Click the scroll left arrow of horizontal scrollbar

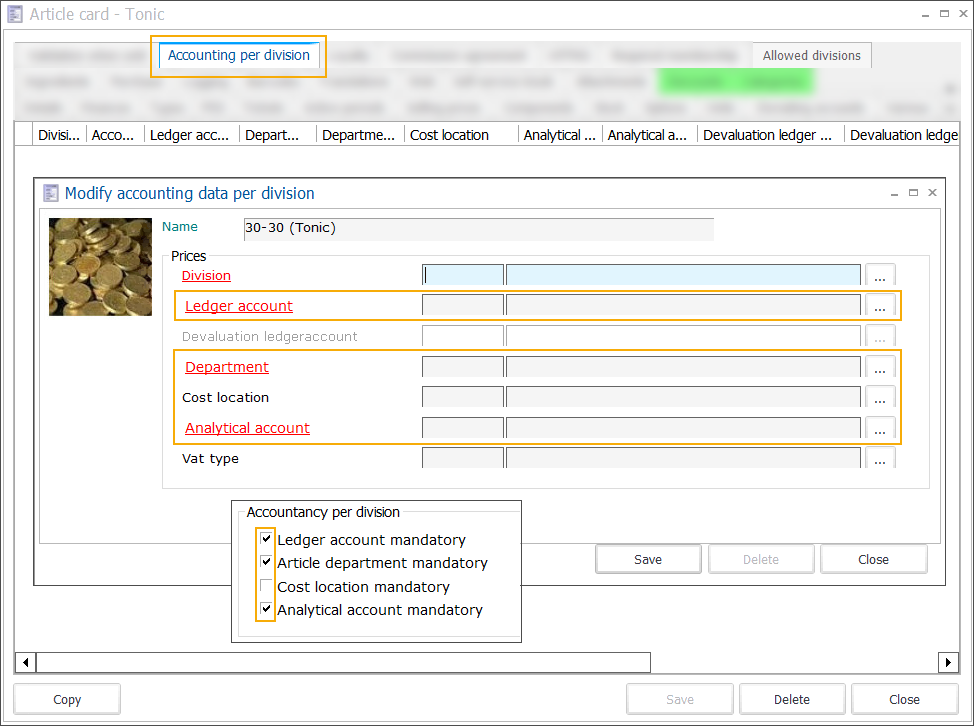[x=26, y=662]
